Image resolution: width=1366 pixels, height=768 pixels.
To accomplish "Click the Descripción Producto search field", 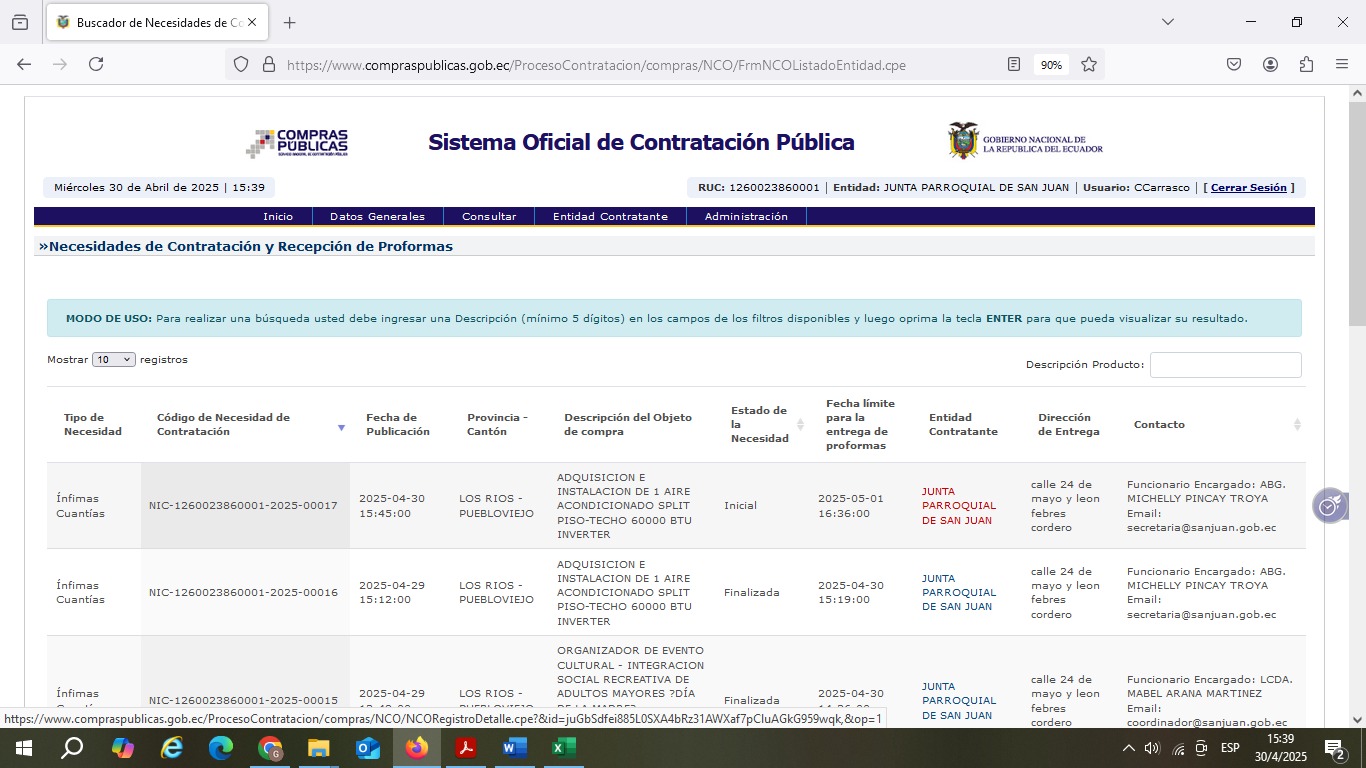I will (1225, 365).
